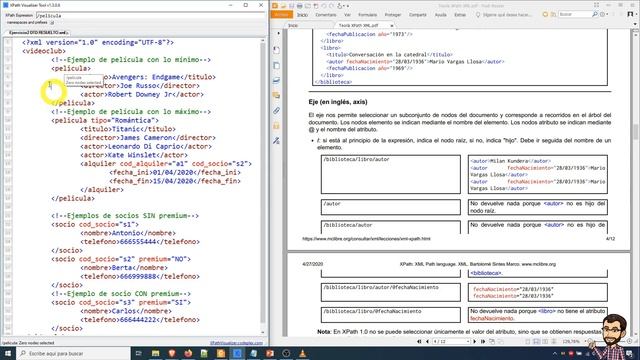Click the mclibre.org URL in the PDF footer
This screenshot has height=360, width=640.
click(x=366, y=239)
